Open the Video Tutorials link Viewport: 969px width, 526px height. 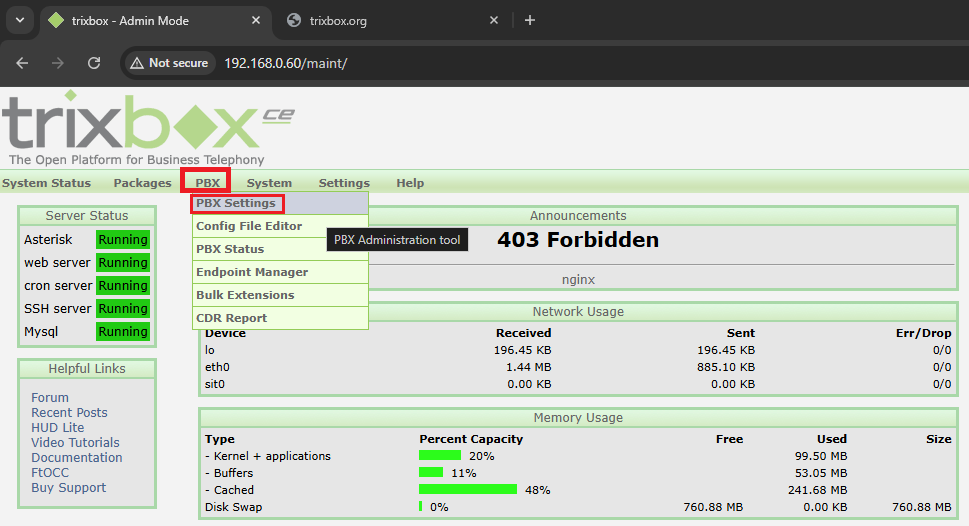tap(75, 443)
